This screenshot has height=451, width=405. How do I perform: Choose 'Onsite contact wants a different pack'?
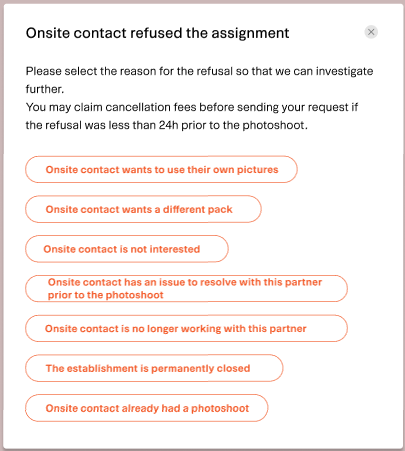pos(143,209)
